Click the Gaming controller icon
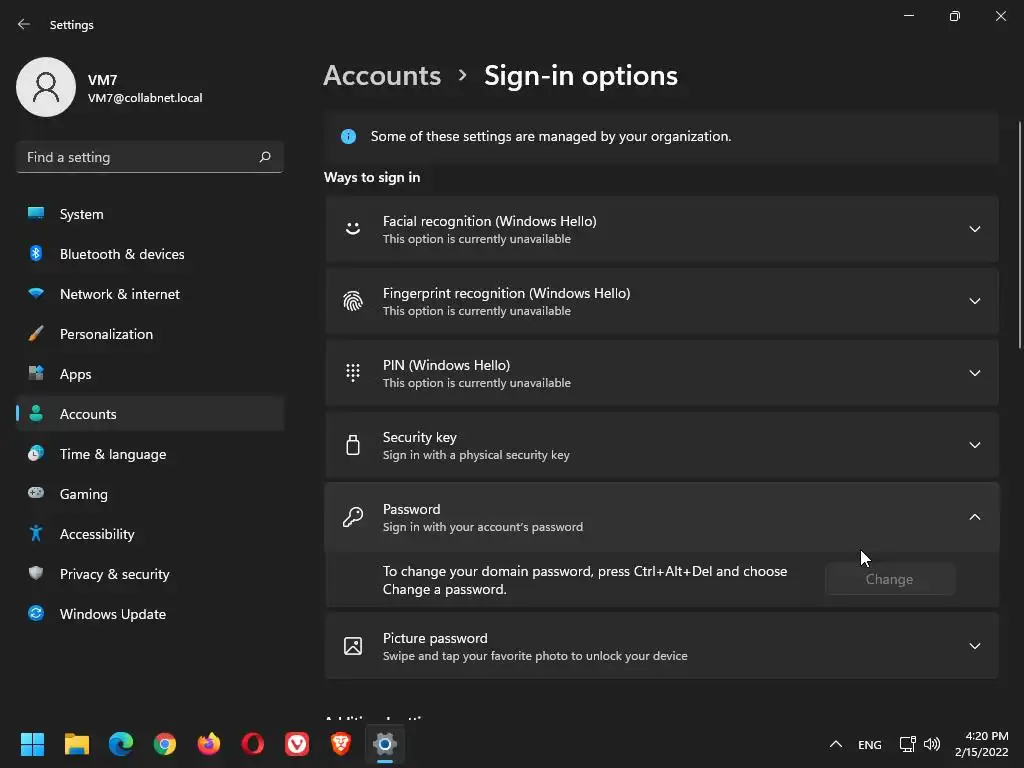Image resolution: width=1024 pixels, height=768 pixels. 36,493
